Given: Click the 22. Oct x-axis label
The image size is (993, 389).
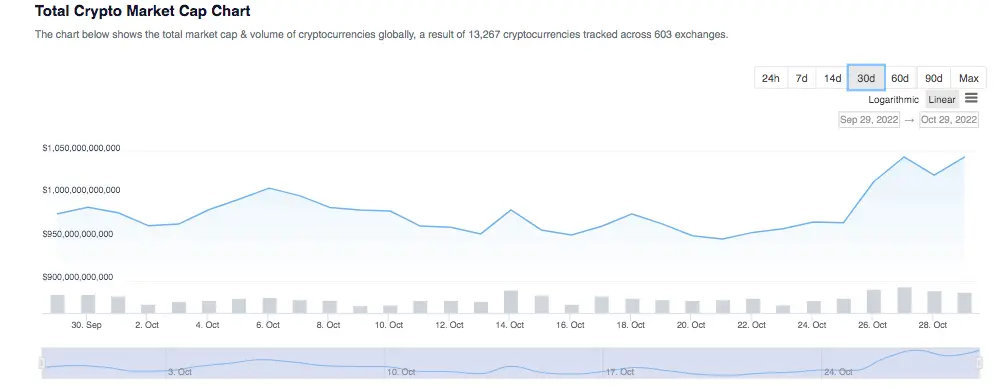Looking at the screenshot, I should coord(752,325).
